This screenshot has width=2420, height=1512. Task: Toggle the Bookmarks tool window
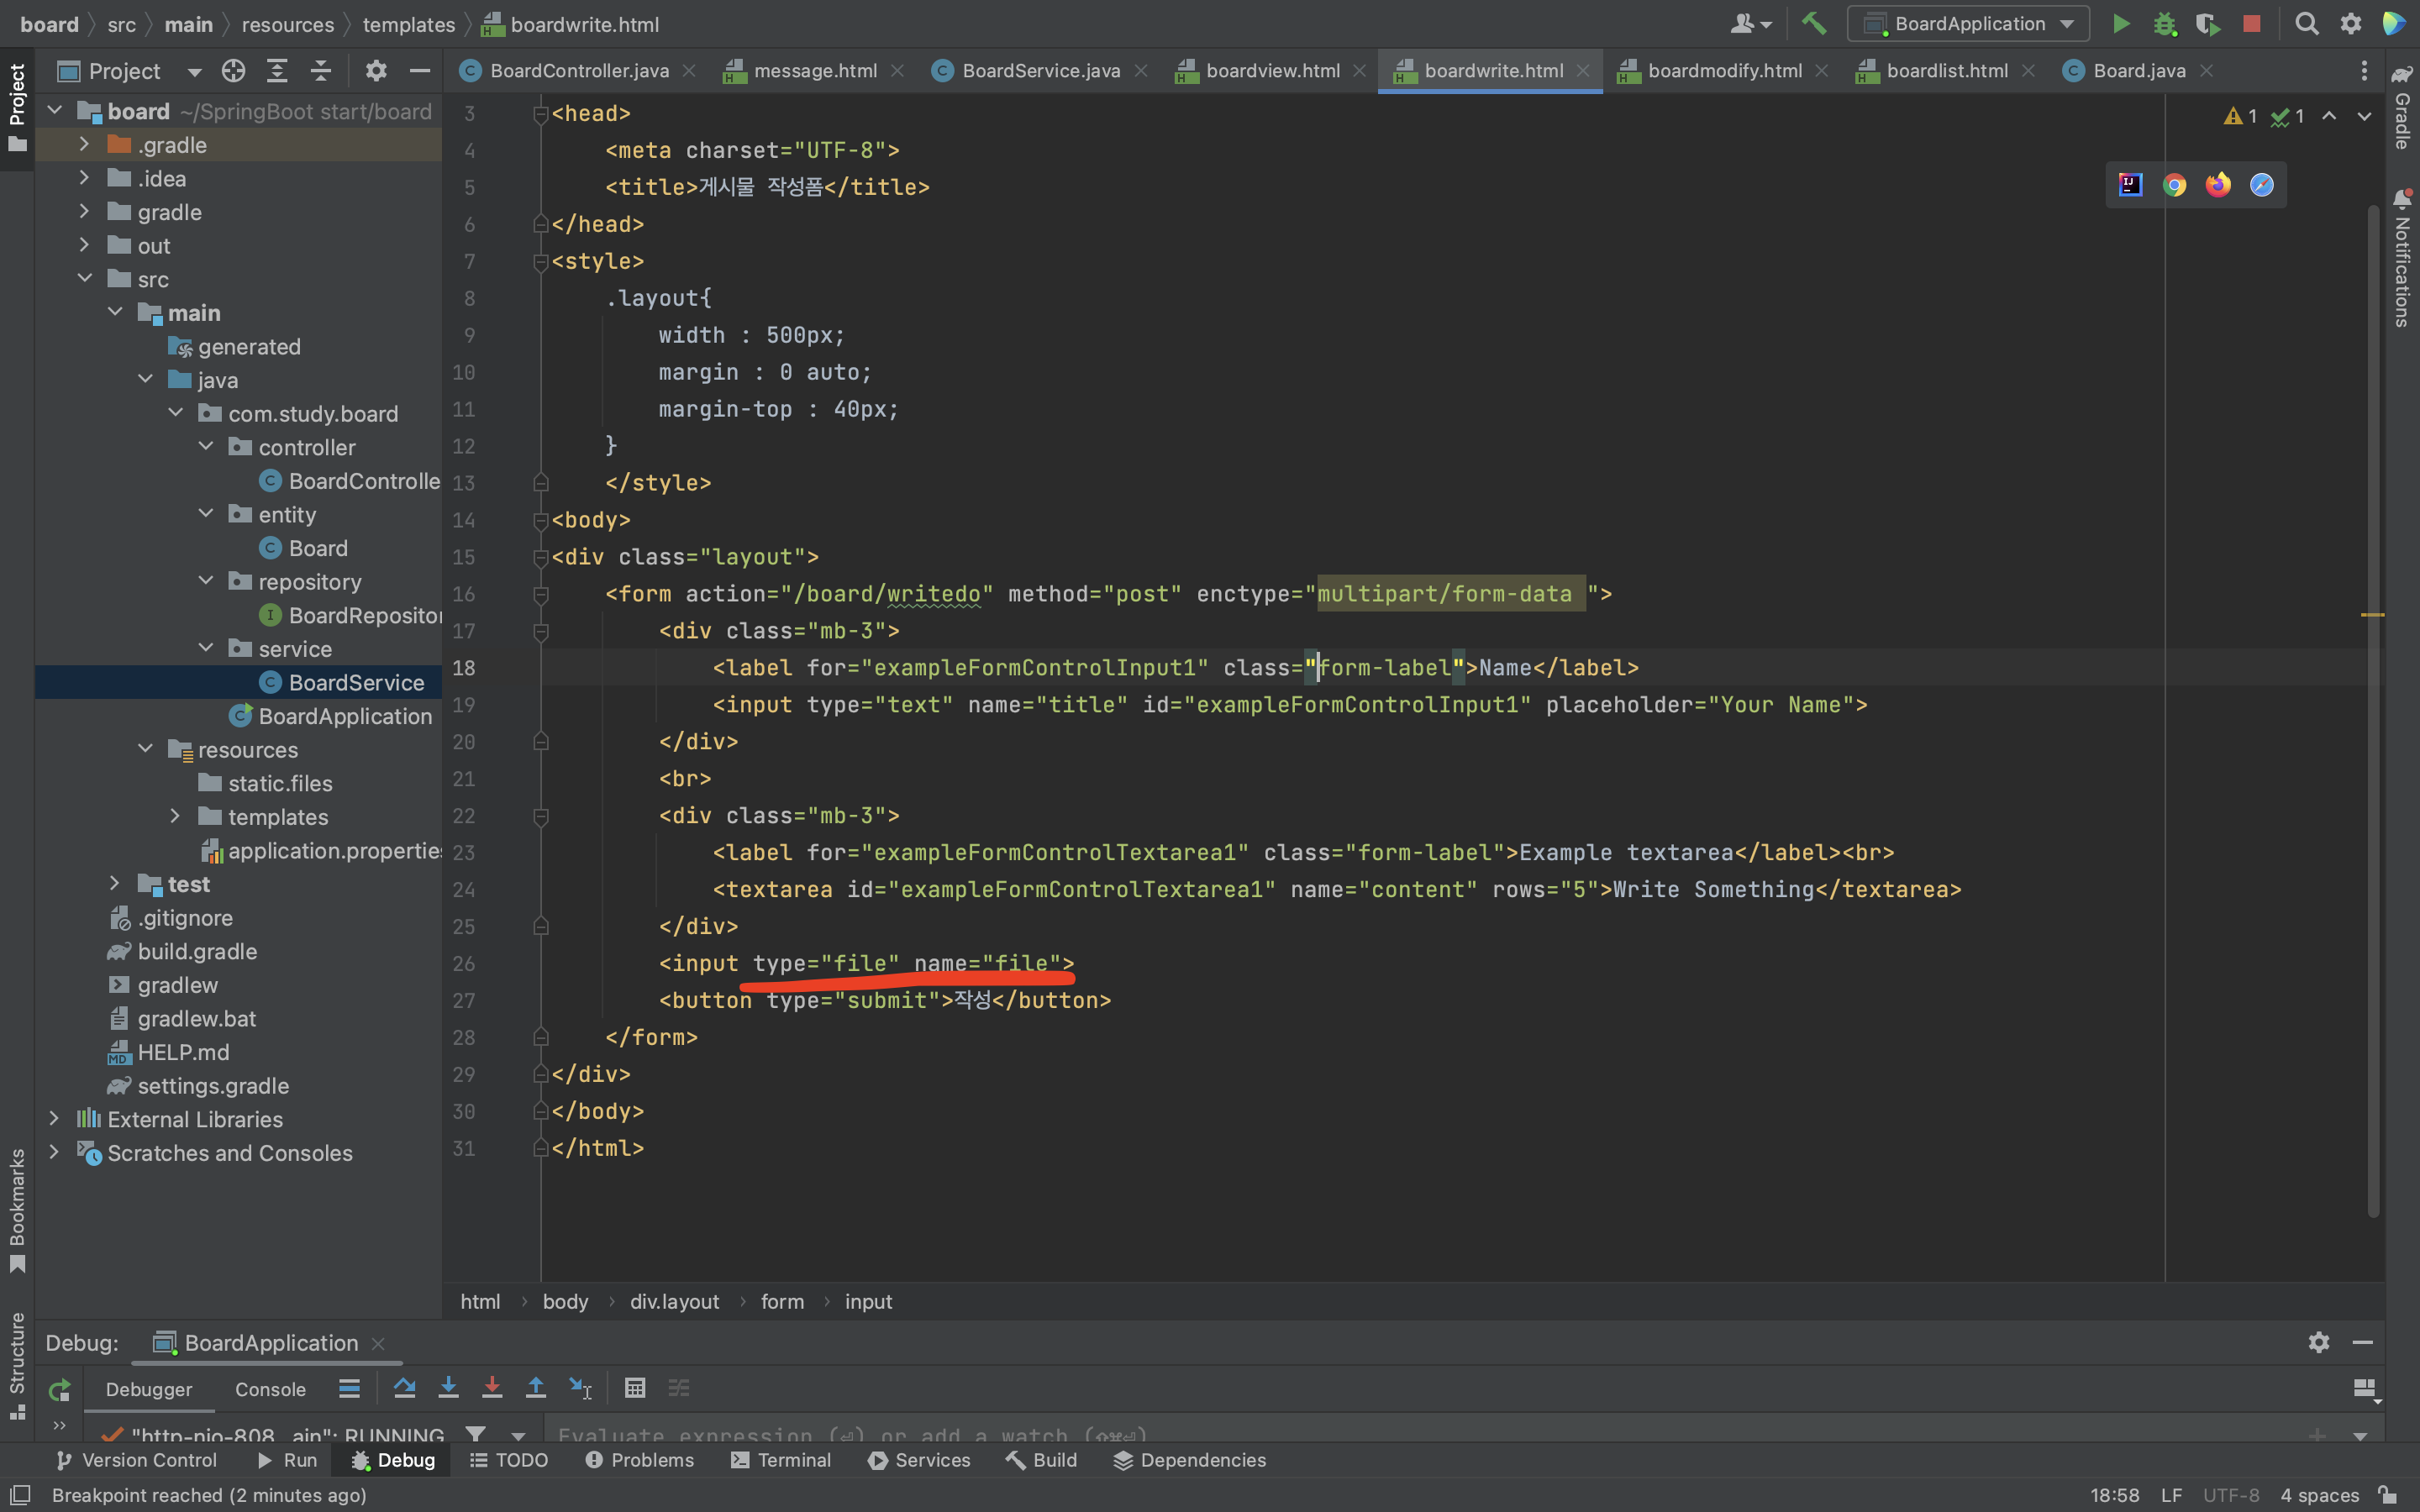pyautogui.click(x=17, y=1210)
